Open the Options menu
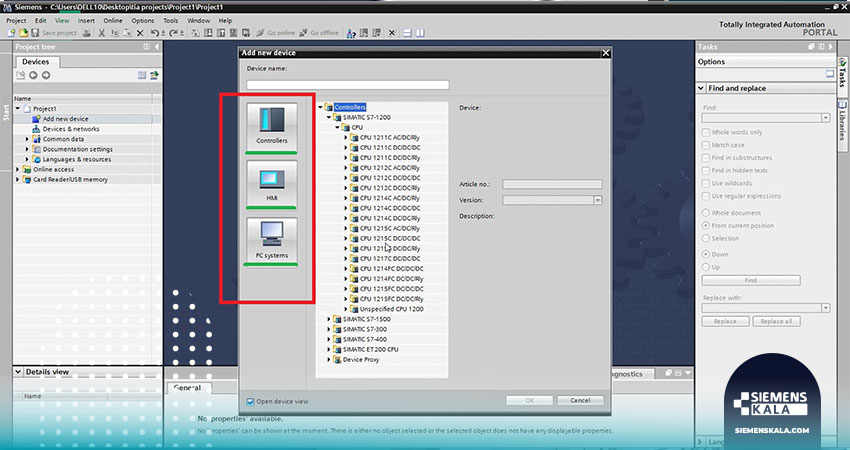Image resolution: width=850 pixels, height=450 pixels. (143, 21)
